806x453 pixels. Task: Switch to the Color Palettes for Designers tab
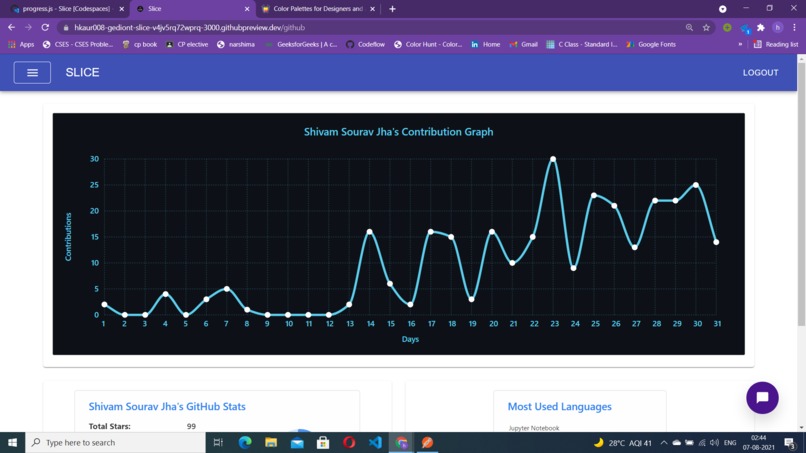tap(318, 9)
